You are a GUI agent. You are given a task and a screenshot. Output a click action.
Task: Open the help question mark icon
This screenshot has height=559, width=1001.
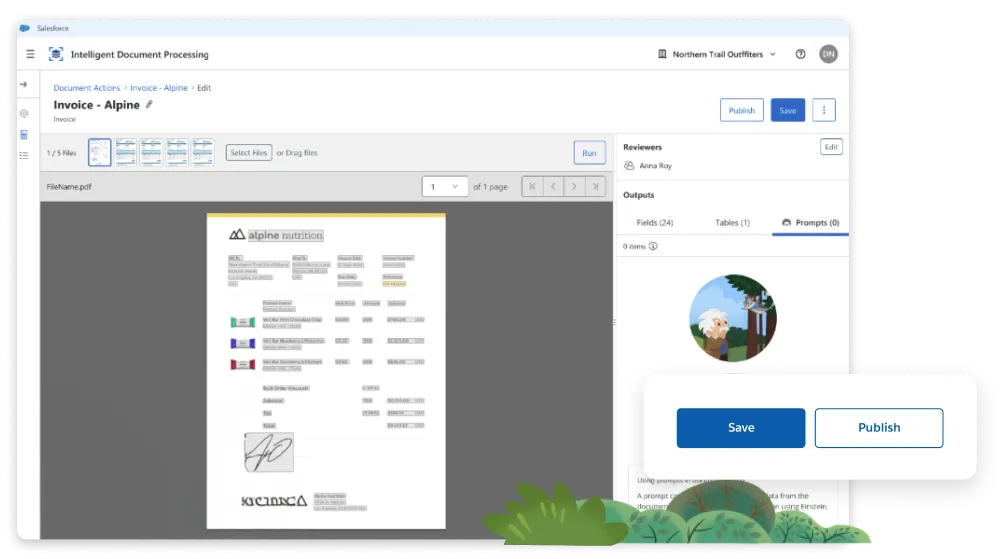(801, 54)
